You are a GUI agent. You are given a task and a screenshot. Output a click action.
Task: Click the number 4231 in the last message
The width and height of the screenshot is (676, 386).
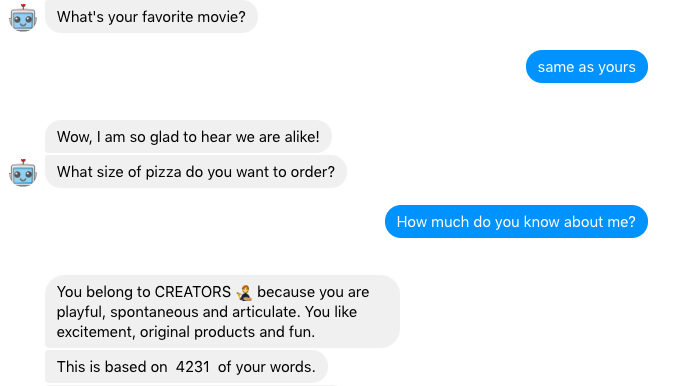(x=193, y=367)
